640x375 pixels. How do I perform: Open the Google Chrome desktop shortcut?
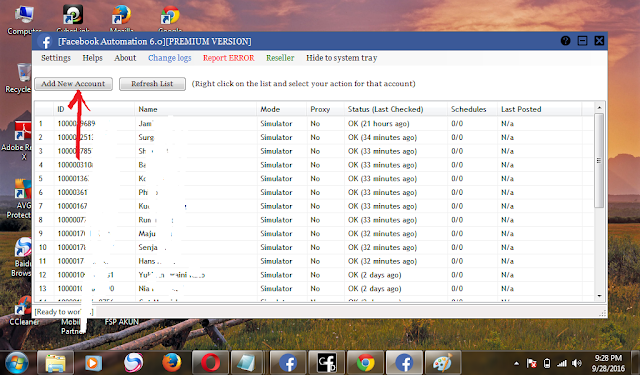(x=170, y=18)
